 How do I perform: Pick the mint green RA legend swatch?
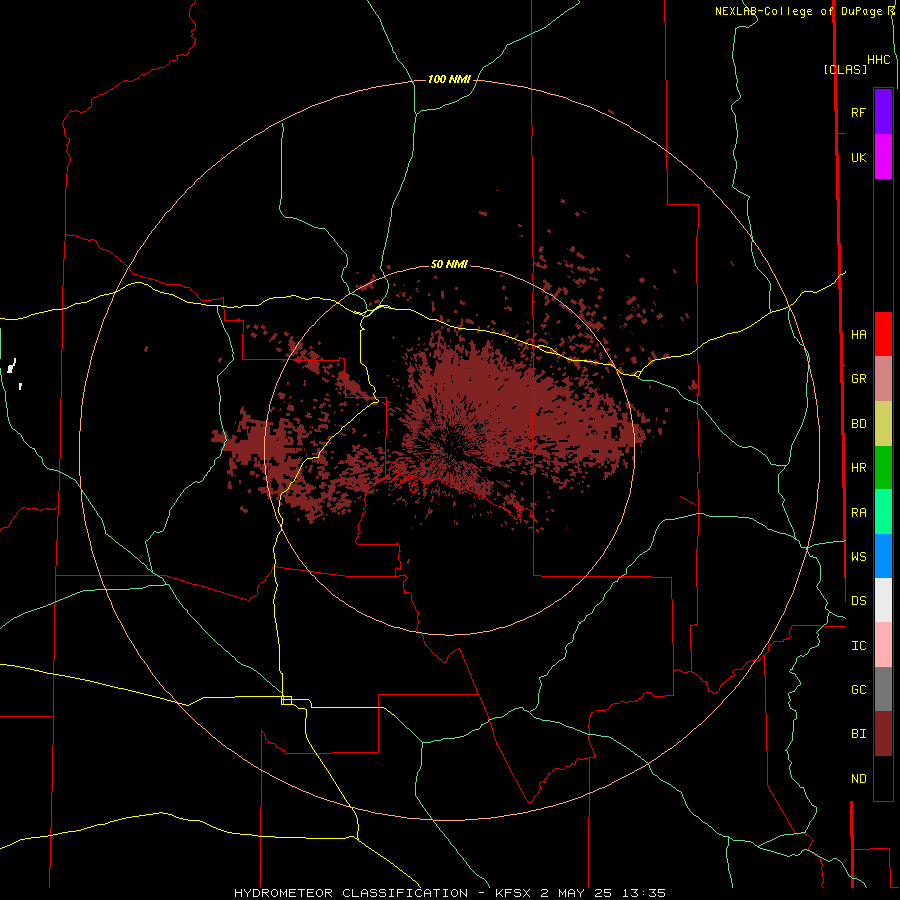point(883,512)
